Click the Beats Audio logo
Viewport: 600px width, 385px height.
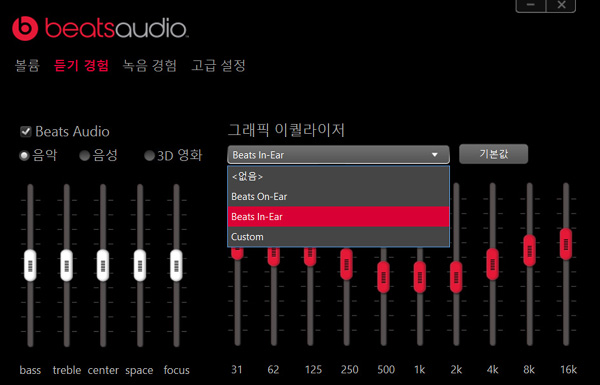[x=100, y=28]
